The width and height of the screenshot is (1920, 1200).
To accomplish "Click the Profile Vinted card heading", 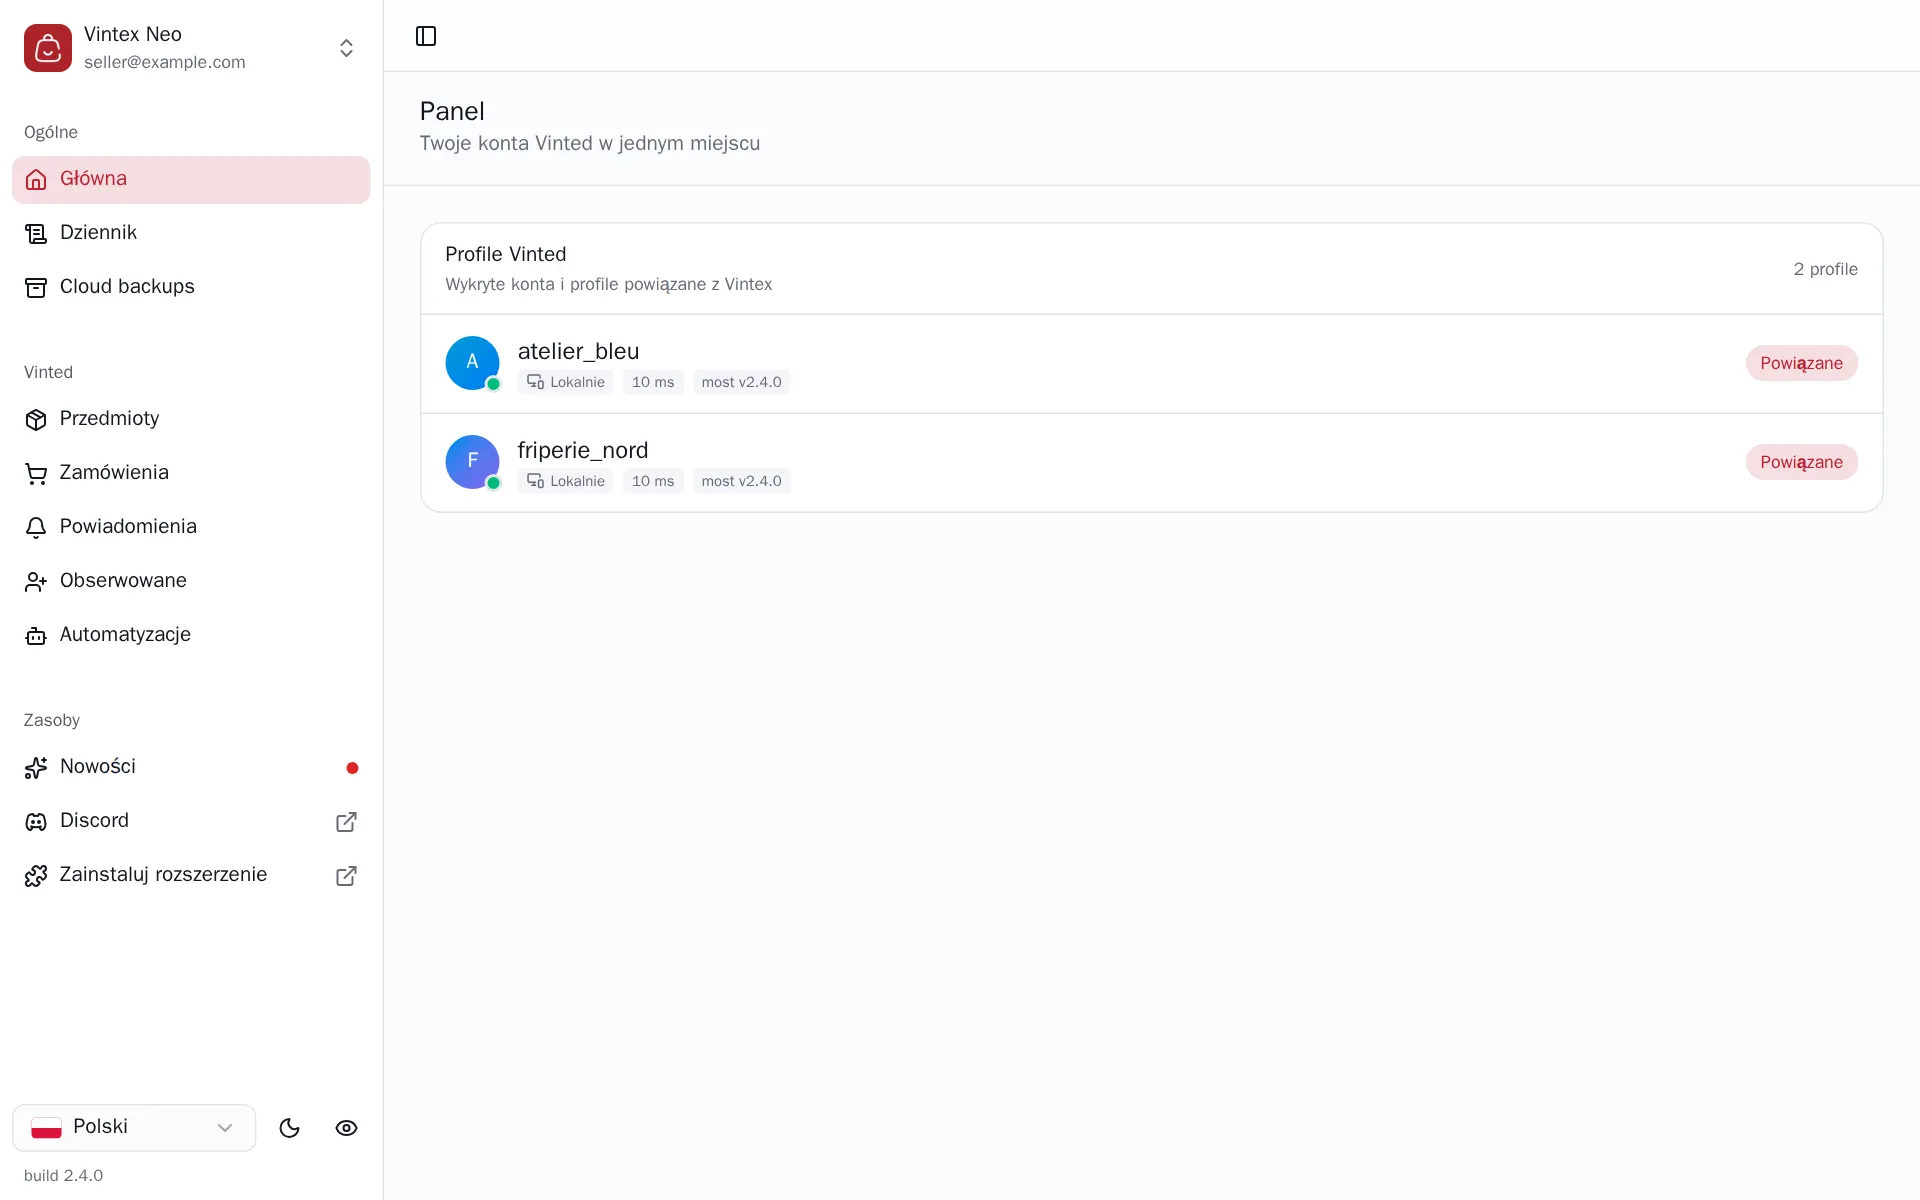I will [x=506, y=254].
